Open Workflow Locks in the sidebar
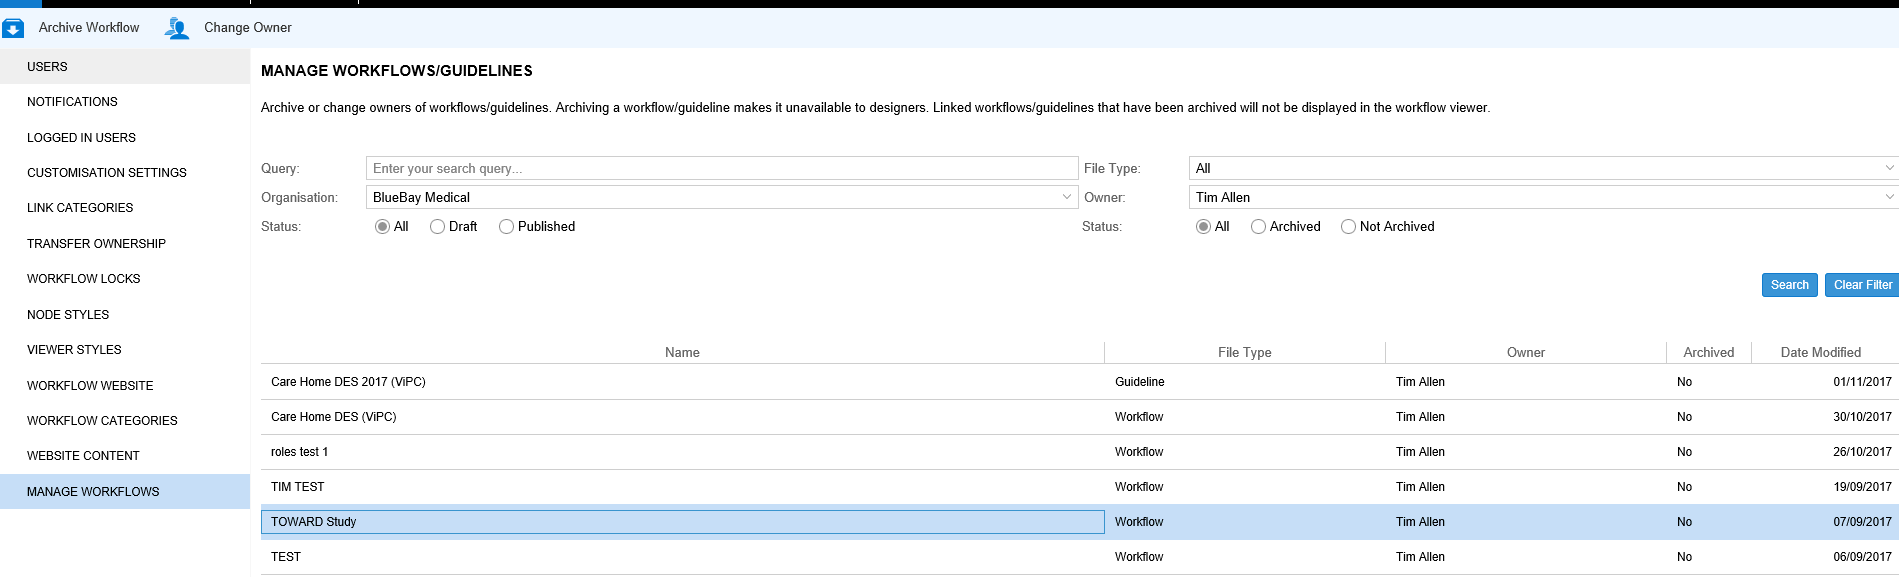This screenshot has height=577, width=1899. [x=84, y=279]
